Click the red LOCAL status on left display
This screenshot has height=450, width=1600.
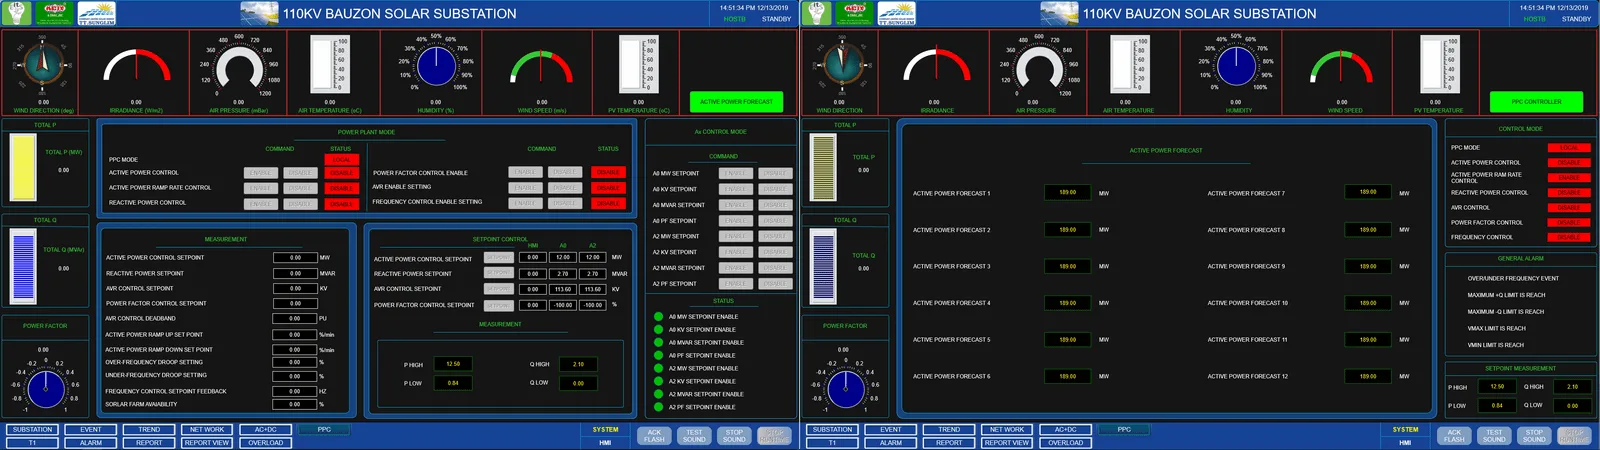coord(341,160)
